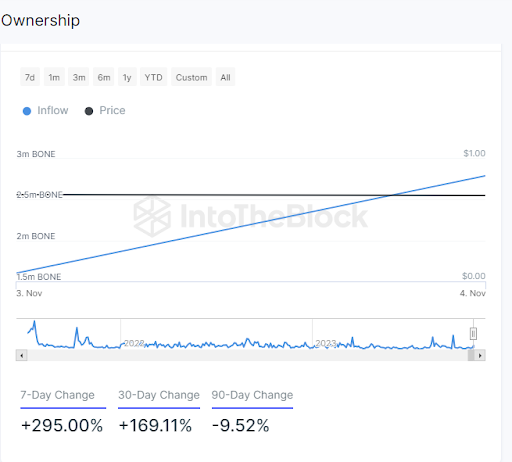The image size is (512, 462).
Task: Click the navigator range handle
Action: coord(473,333)
